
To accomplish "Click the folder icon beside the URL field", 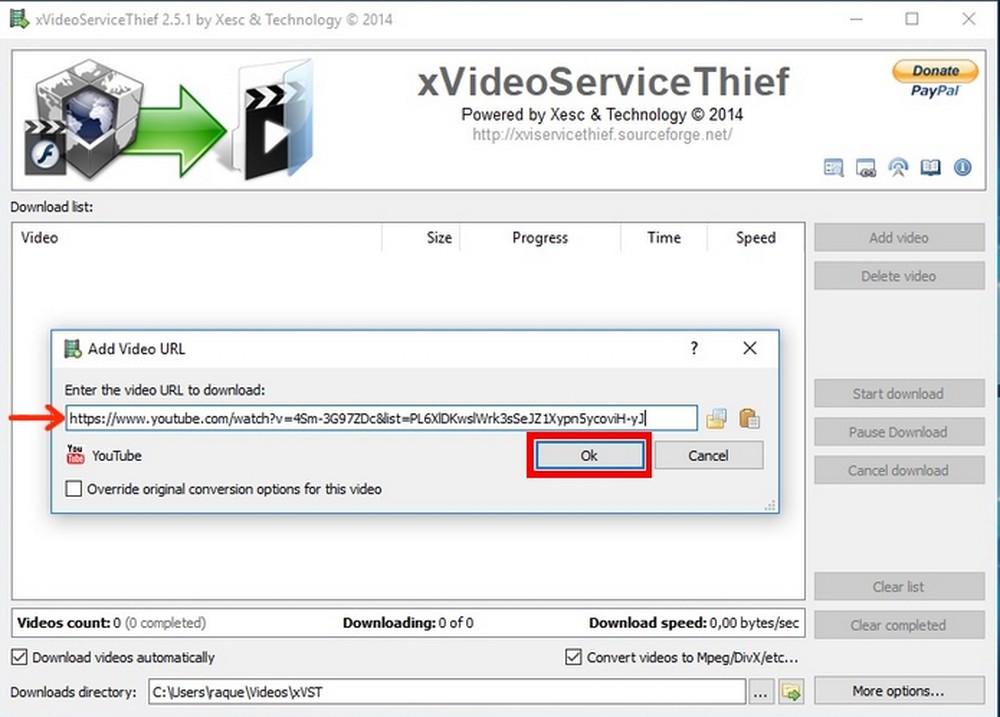I will pos(716,418).
